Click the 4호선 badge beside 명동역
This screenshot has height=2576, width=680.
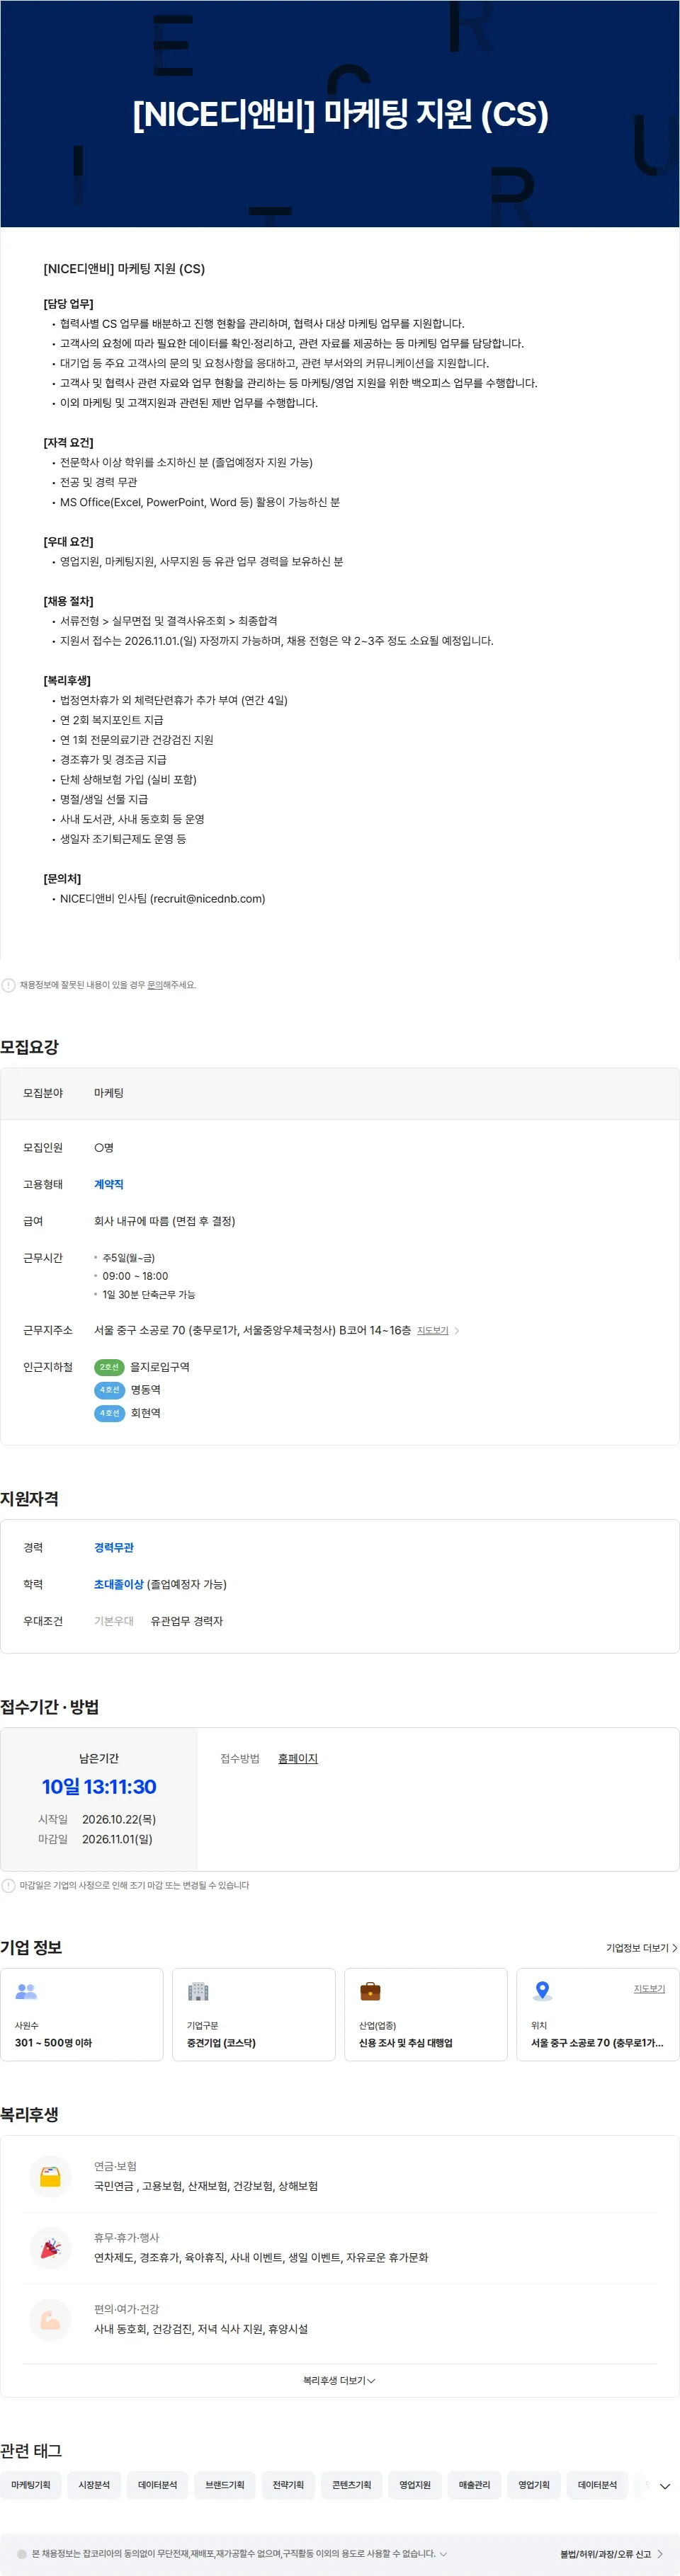tap(109, 1390)
